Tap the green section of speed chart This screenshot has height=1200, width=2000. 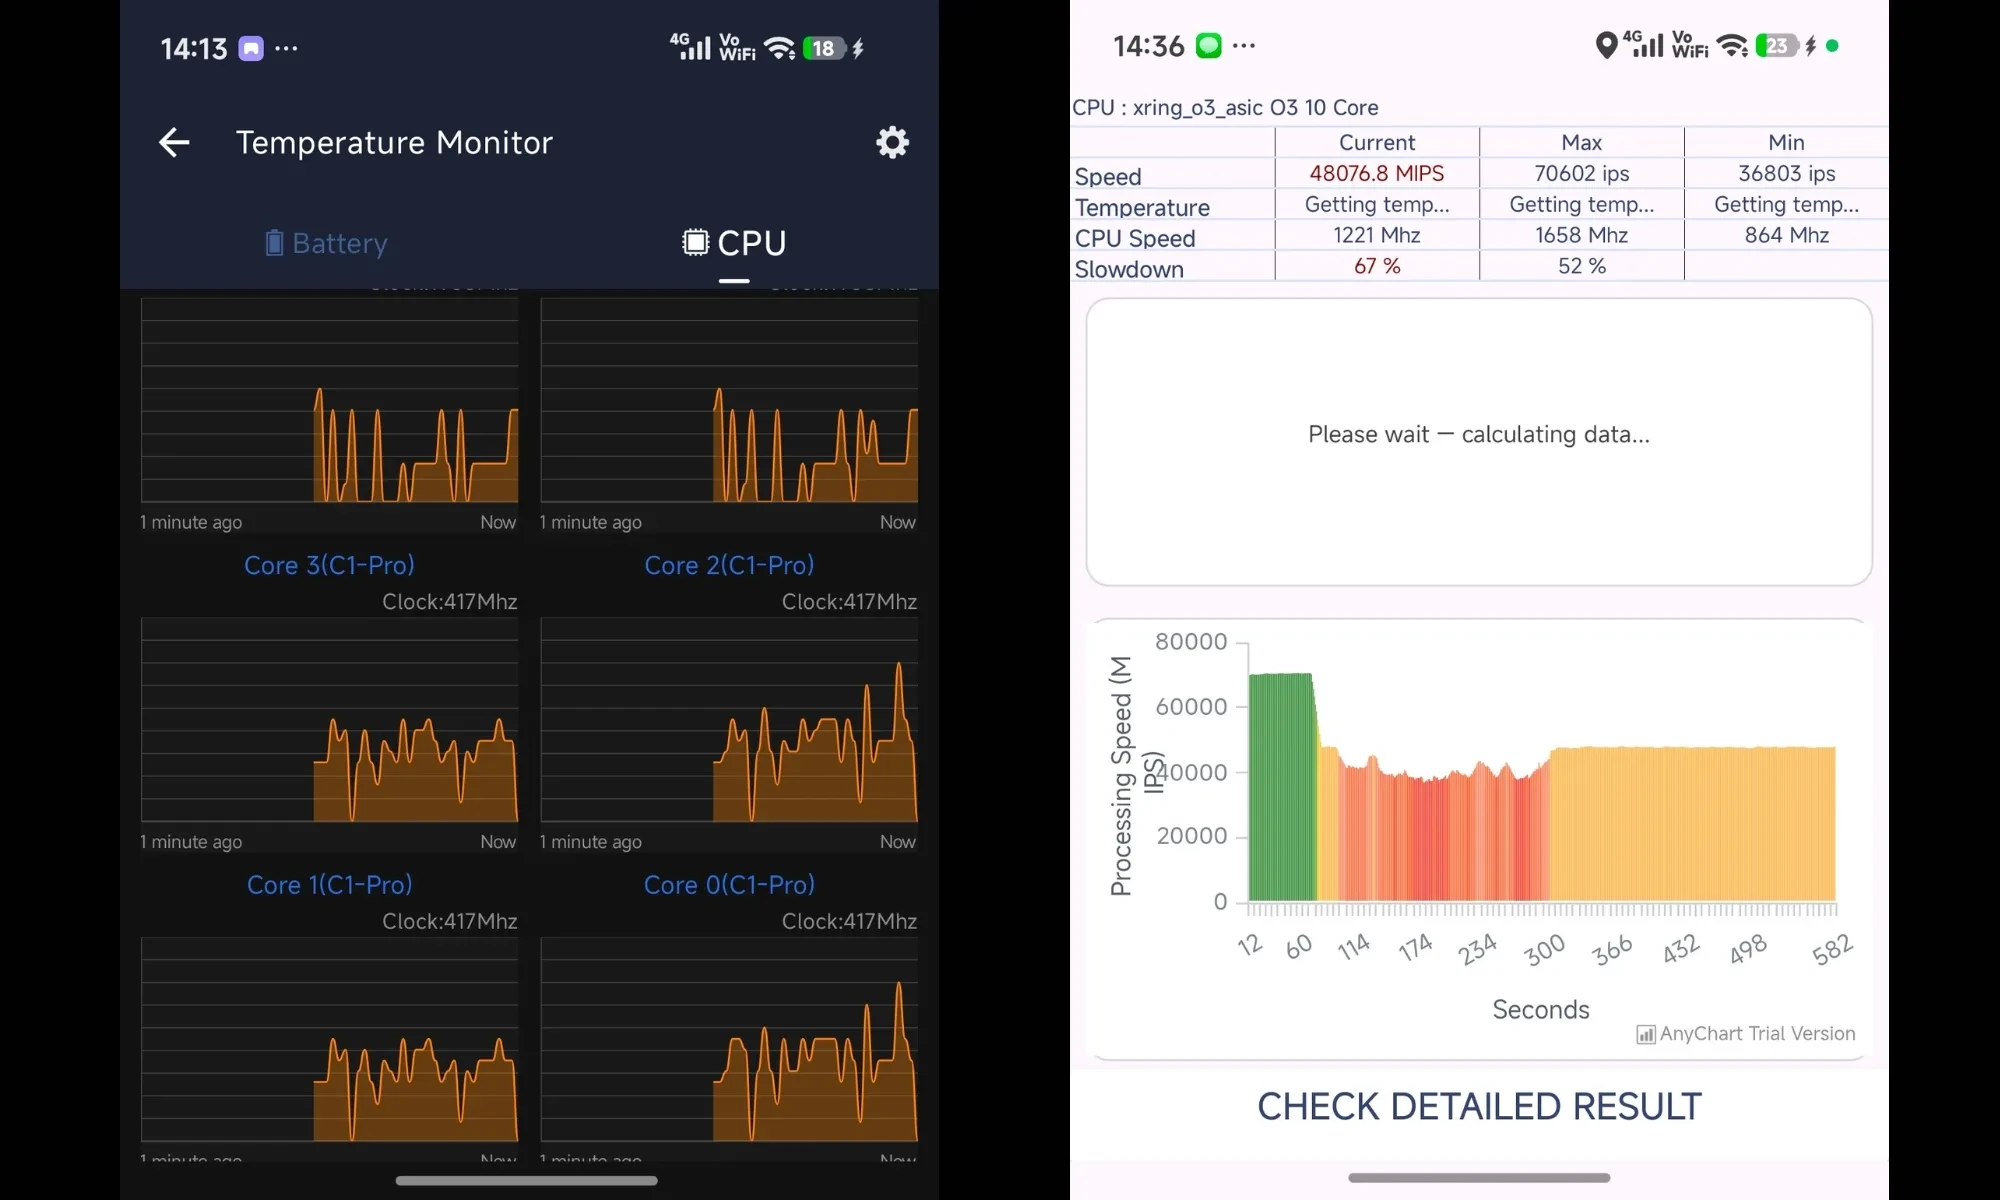(x=1281, y=787)
